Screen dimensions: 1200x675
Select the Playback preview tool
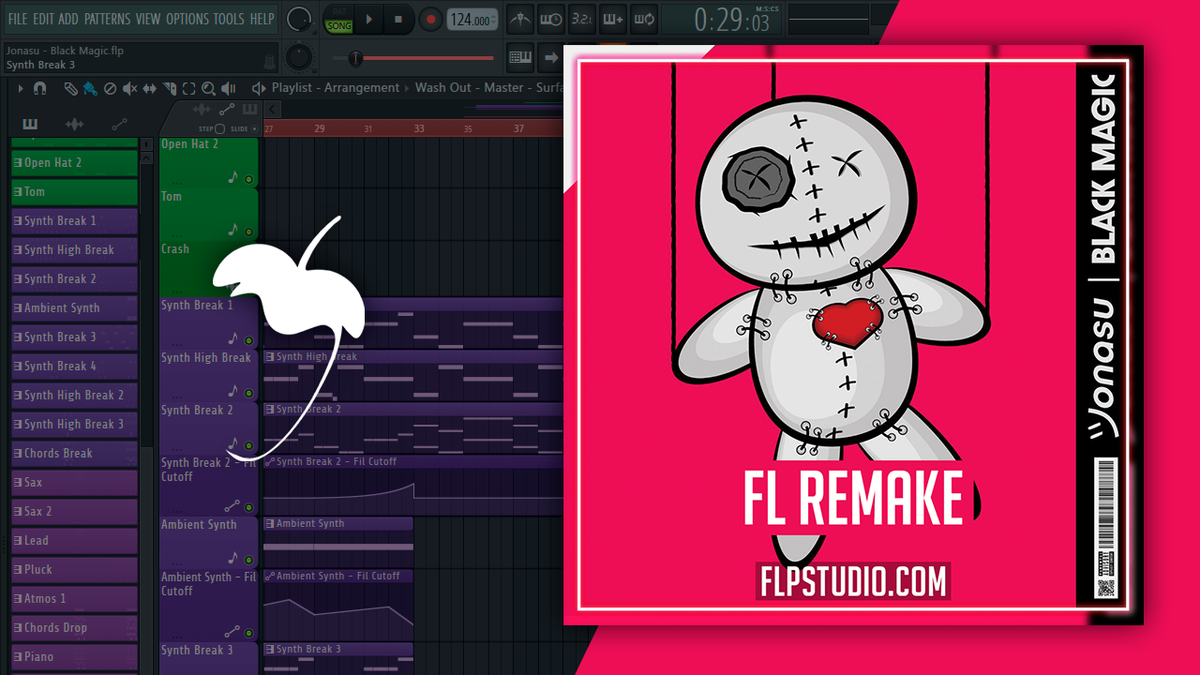click(229, 88)
